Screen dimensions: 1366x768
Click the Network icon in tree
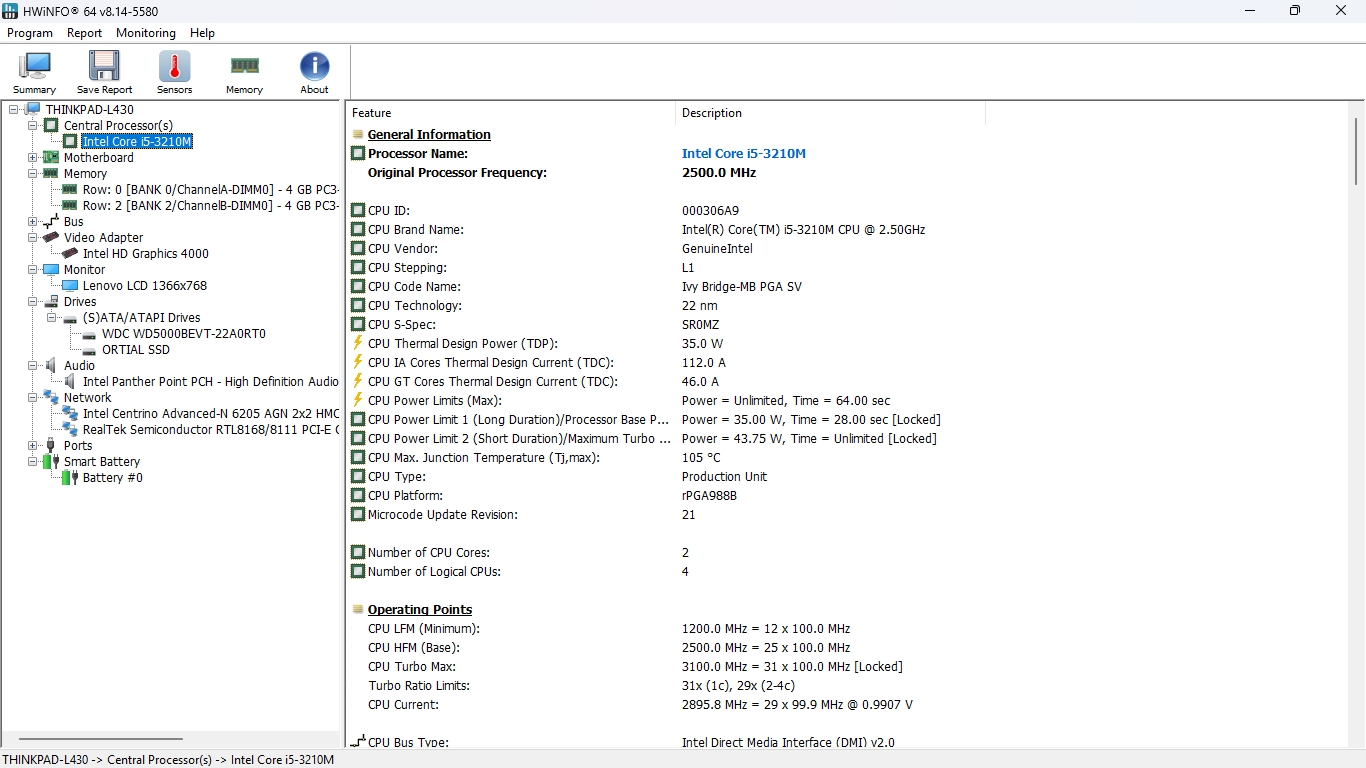pyautogui.click(x=51, y=398)
